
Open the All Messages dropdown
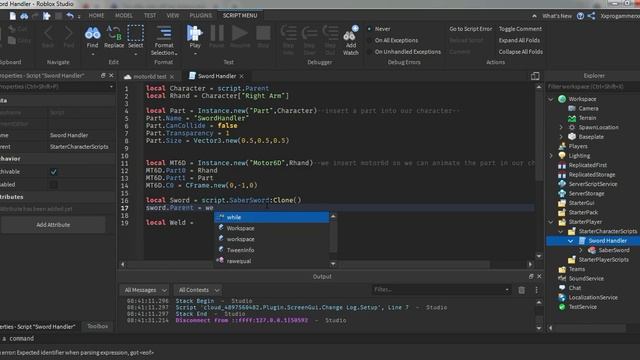pos(145,290)
